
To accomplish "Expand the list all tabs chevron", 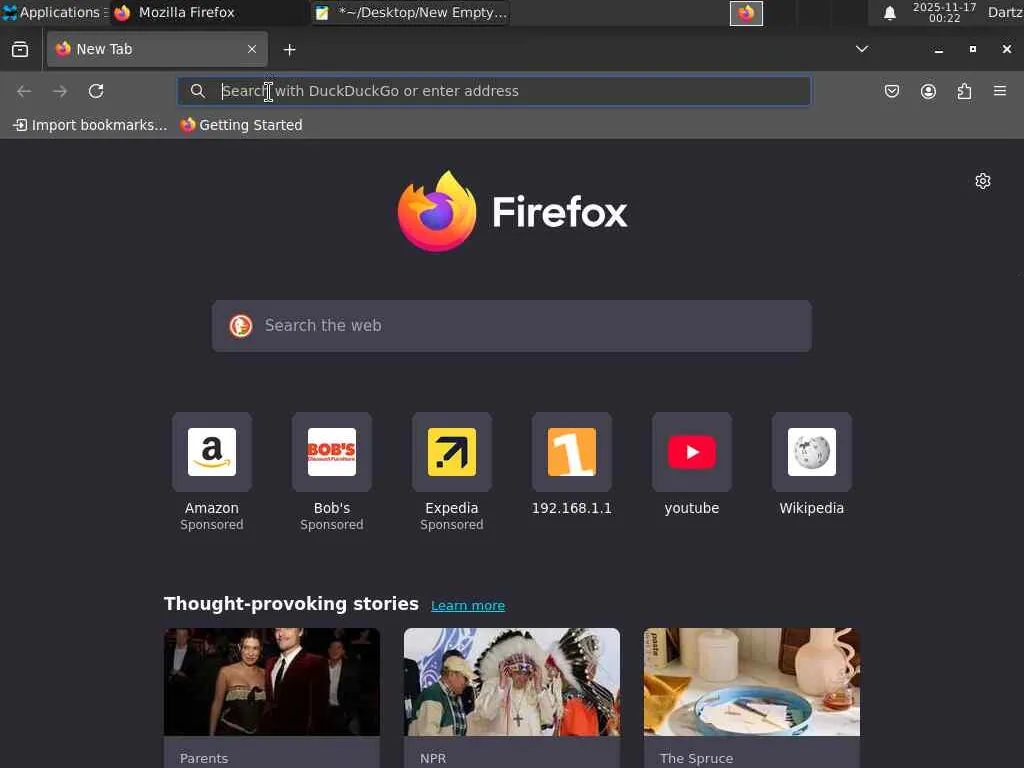I will coord(861,49).
